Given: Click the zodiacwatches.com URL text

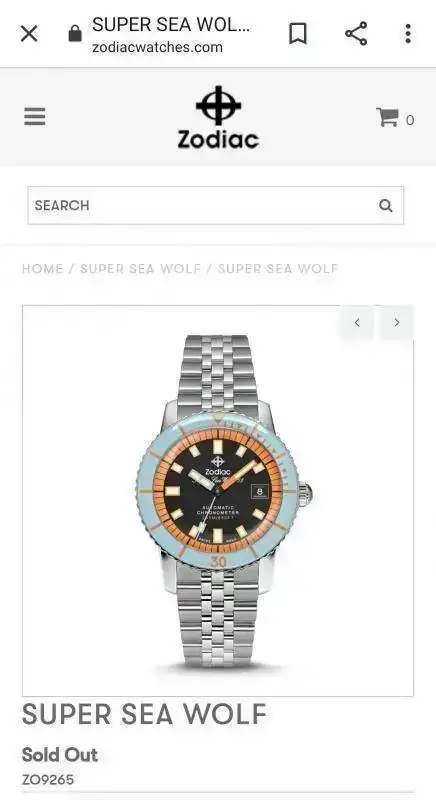Looking at the screenshot, I should click(x=158, y=47).
